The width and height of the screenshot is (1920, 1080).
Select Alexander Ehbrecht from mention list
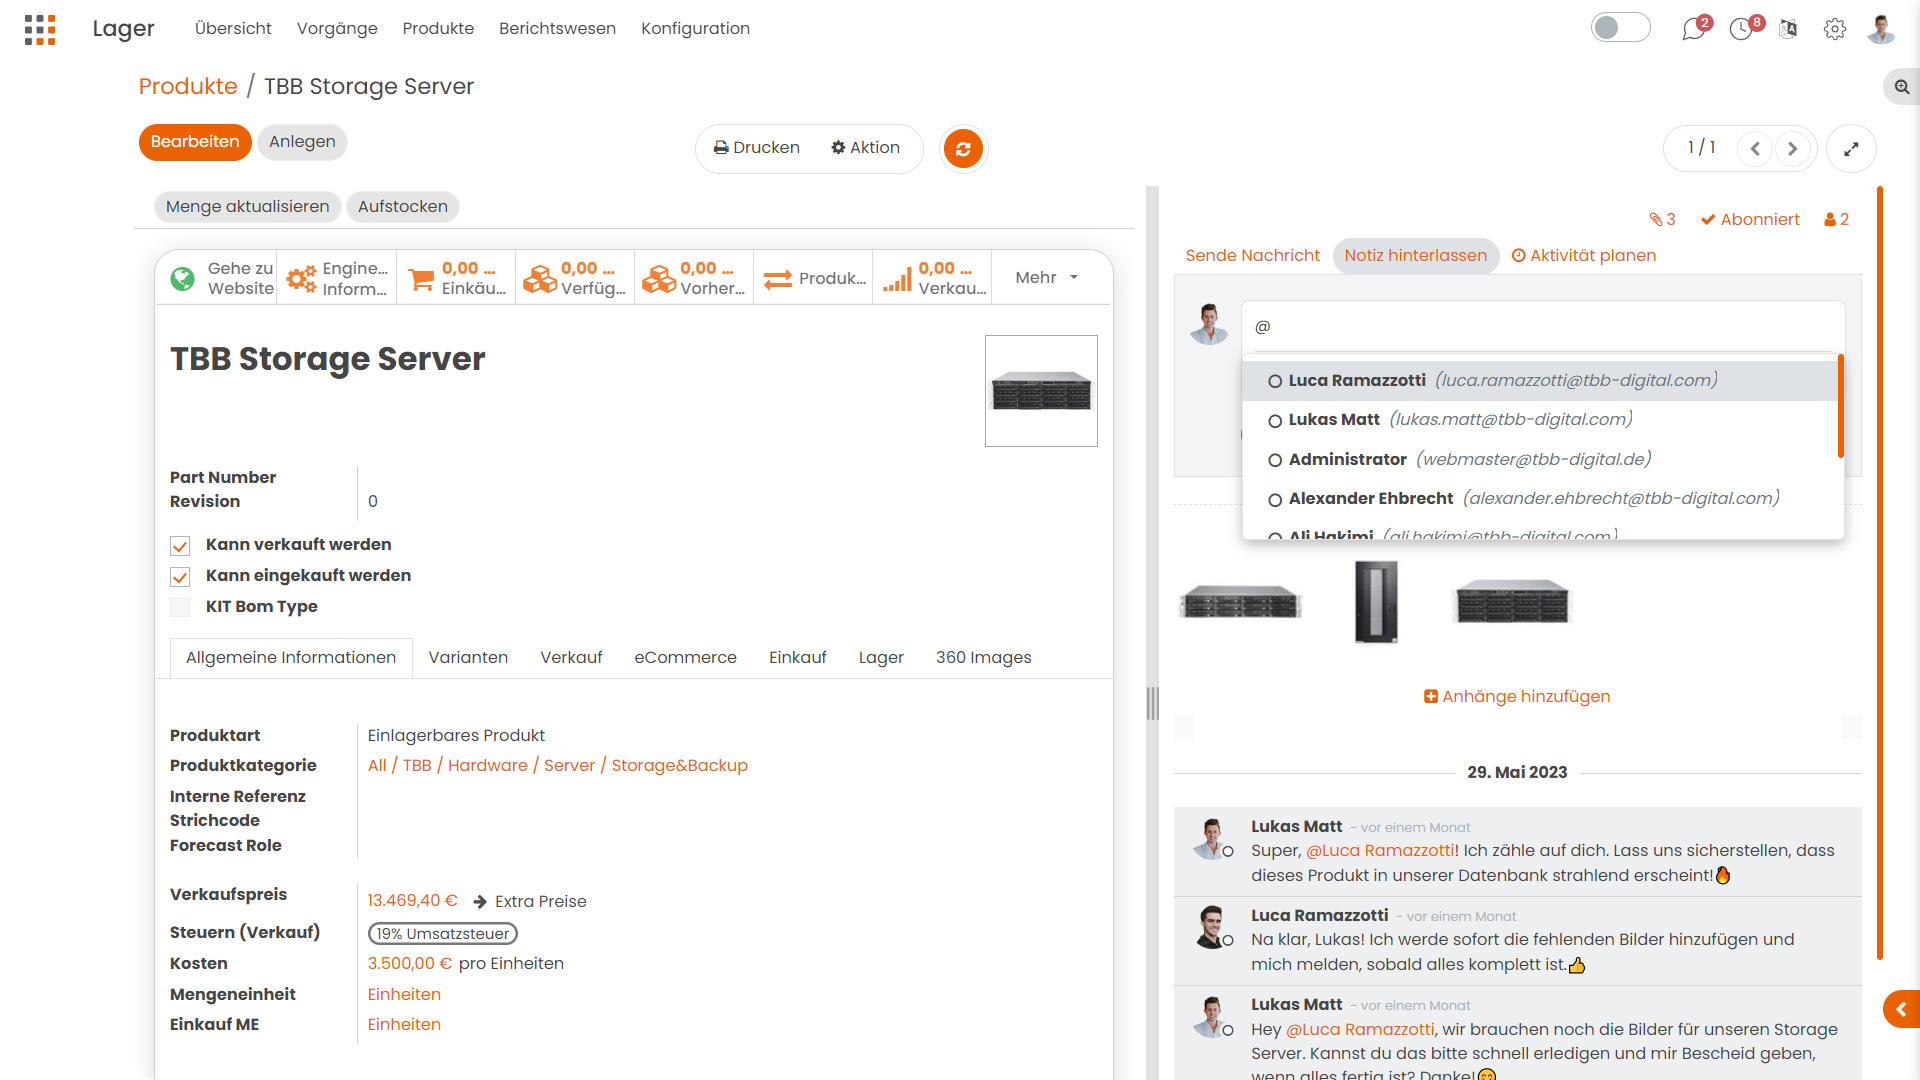coord(1540,499)
